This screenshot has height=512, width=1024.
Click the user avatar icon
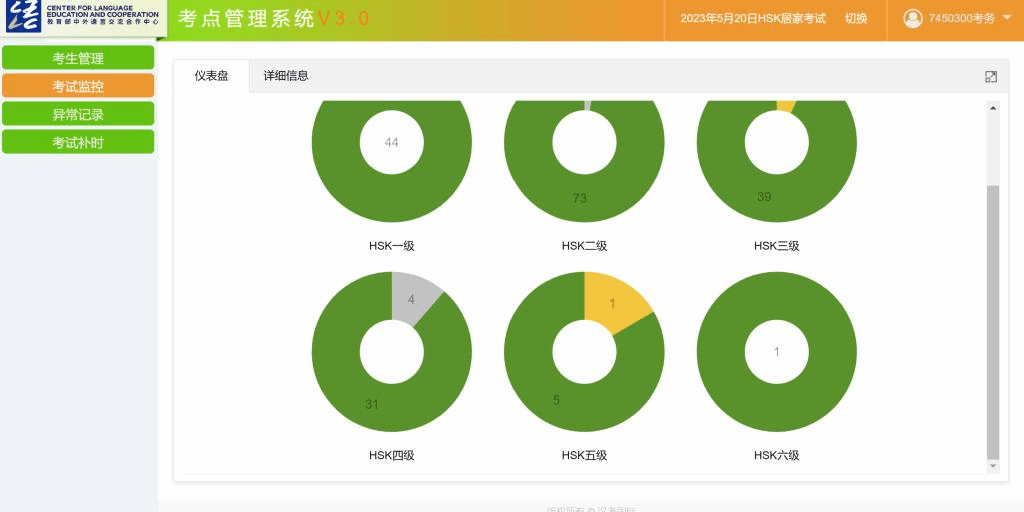(913, 18)
